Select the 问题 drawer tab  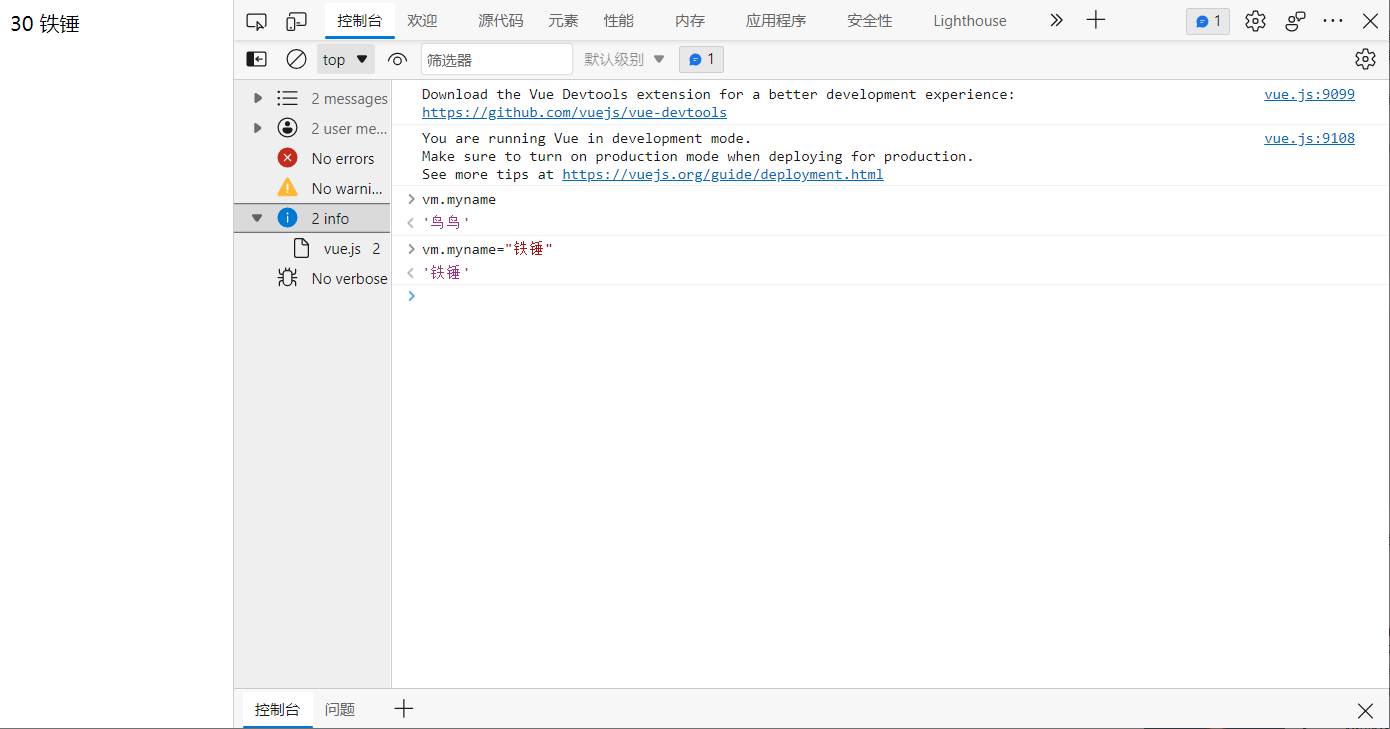pyautogui.click(x=340, y=709)
